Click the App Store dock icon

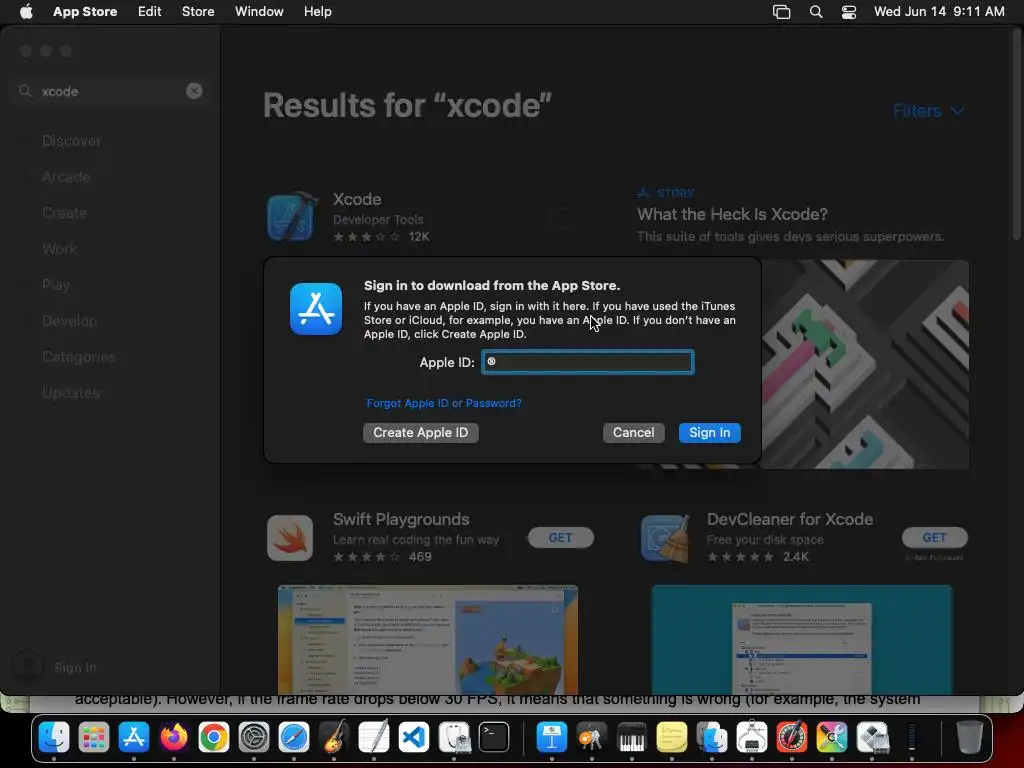tap(134, 738)
